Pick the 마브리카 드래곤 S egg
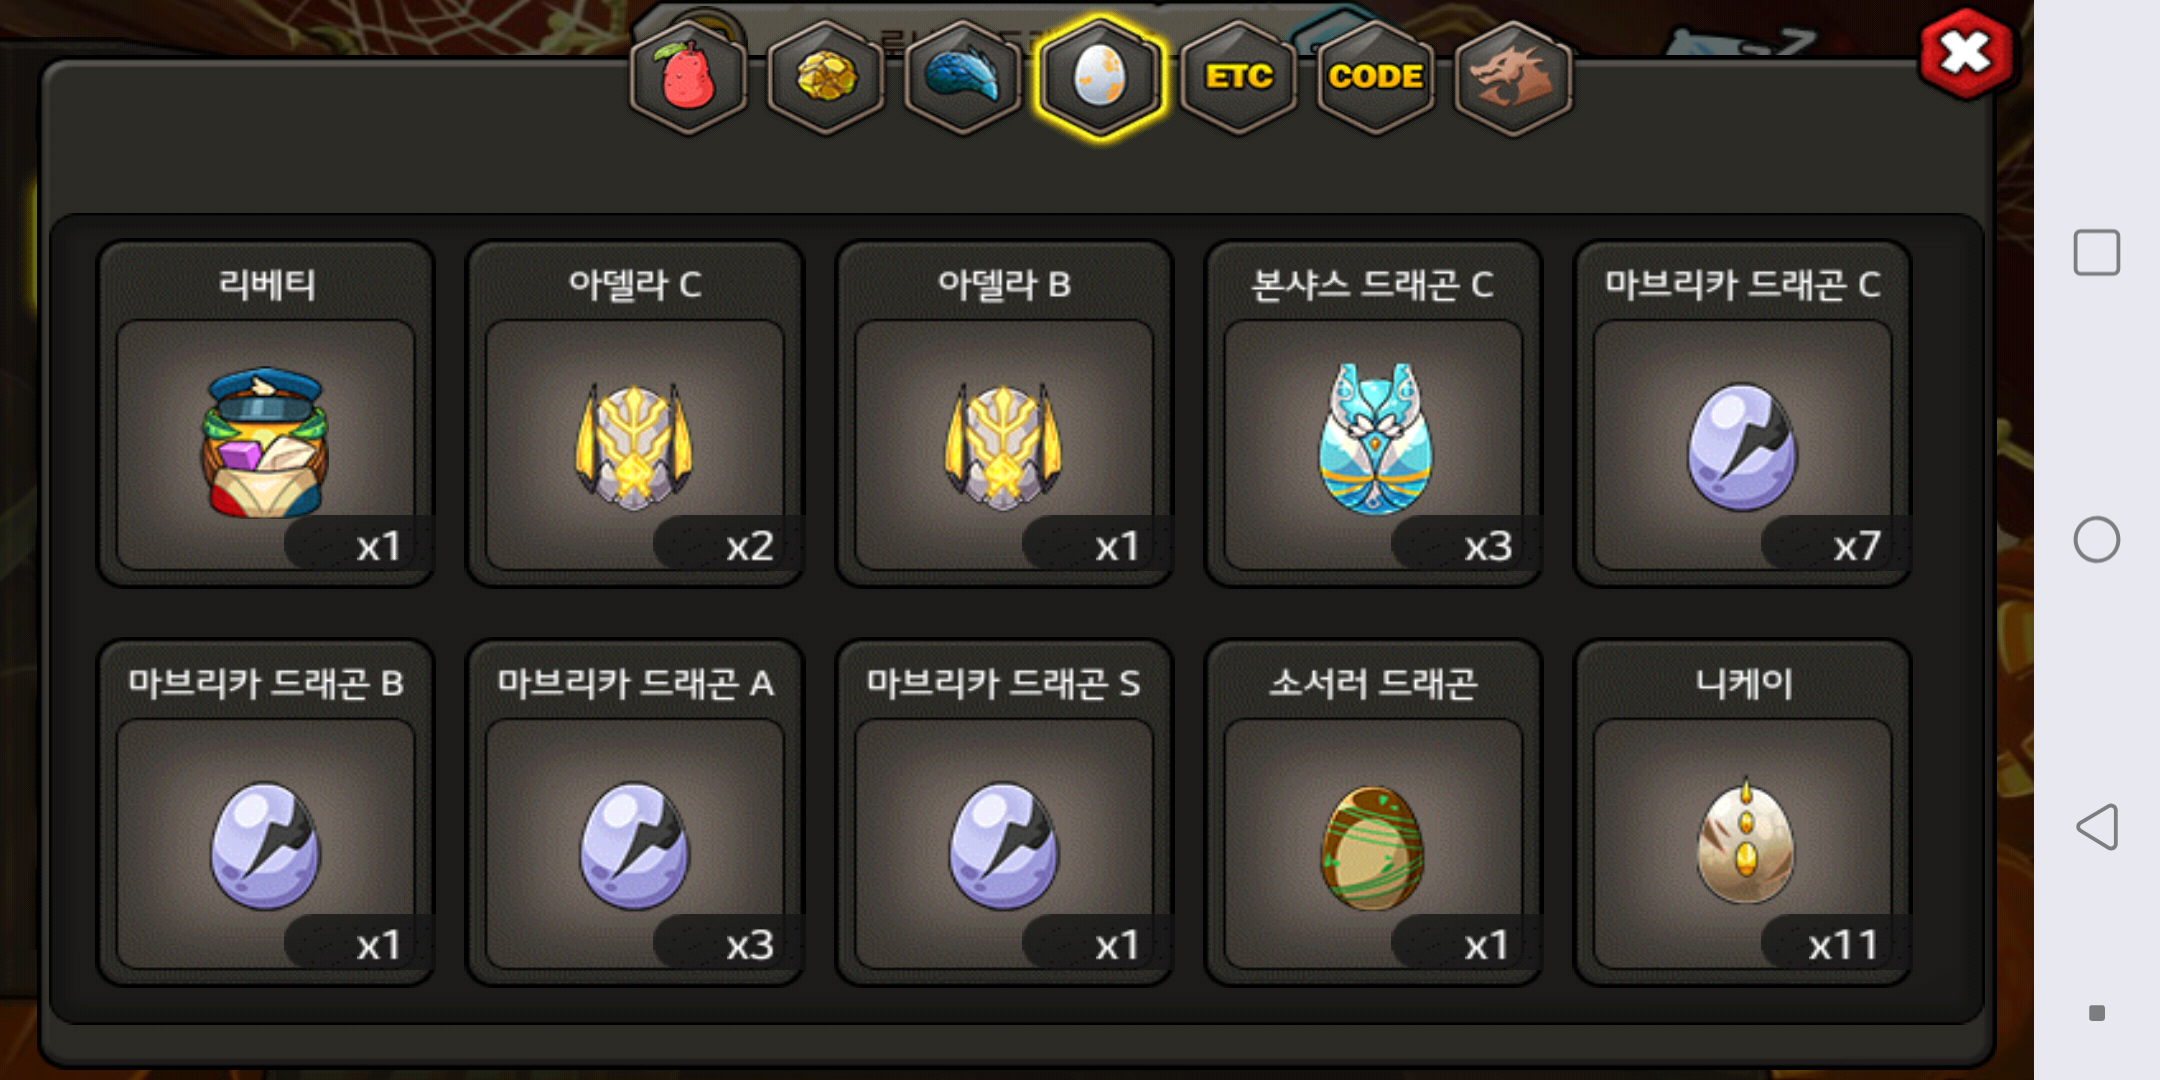The height and width of the screenshot is (1080, 2160). tap(1004, 813)
